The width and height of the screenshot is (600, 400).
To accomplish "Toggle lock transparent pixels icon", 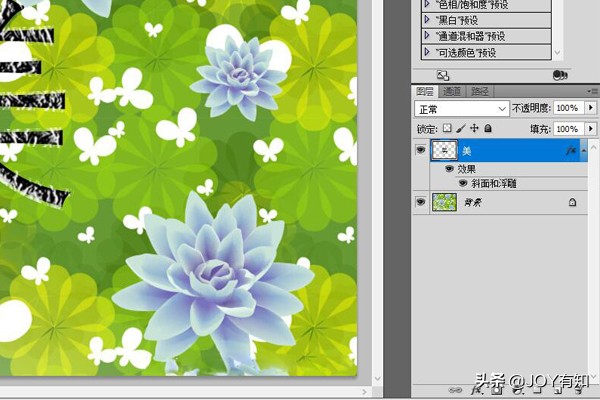I will point(447,128).
